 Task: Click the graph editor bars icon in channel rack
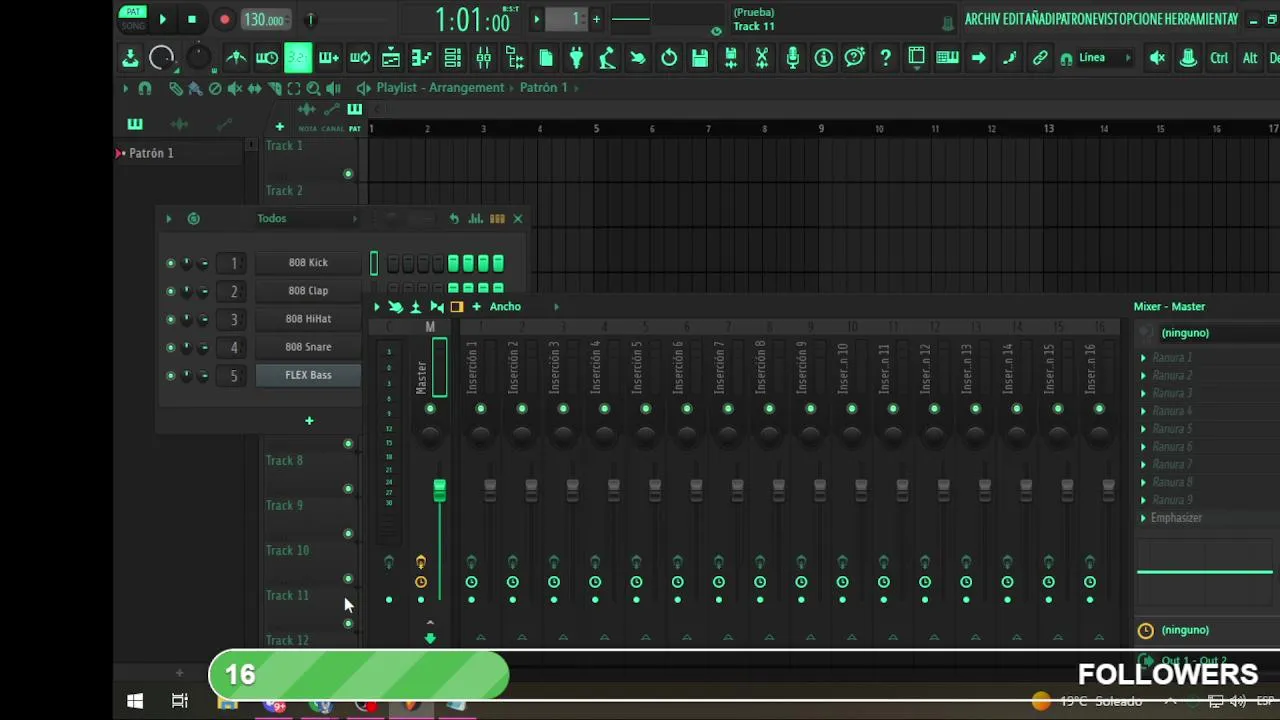tap(476, 218)
